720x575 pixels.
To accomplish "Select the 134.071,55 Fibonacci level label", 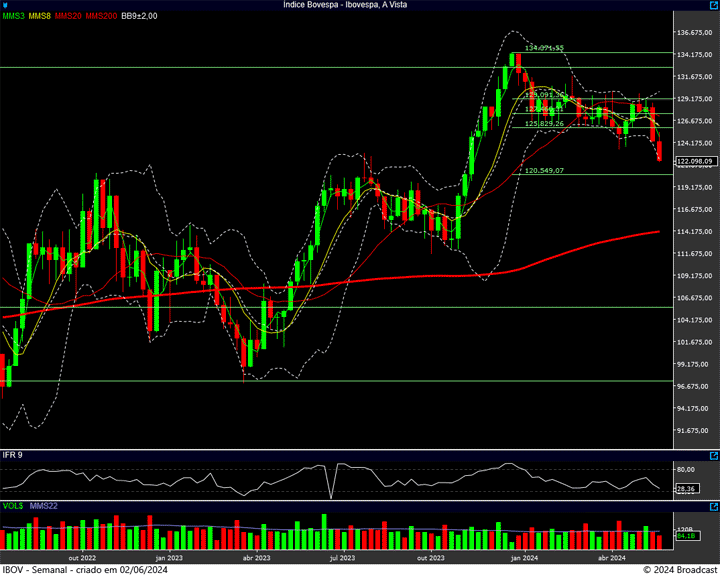I will coord(545,47).
